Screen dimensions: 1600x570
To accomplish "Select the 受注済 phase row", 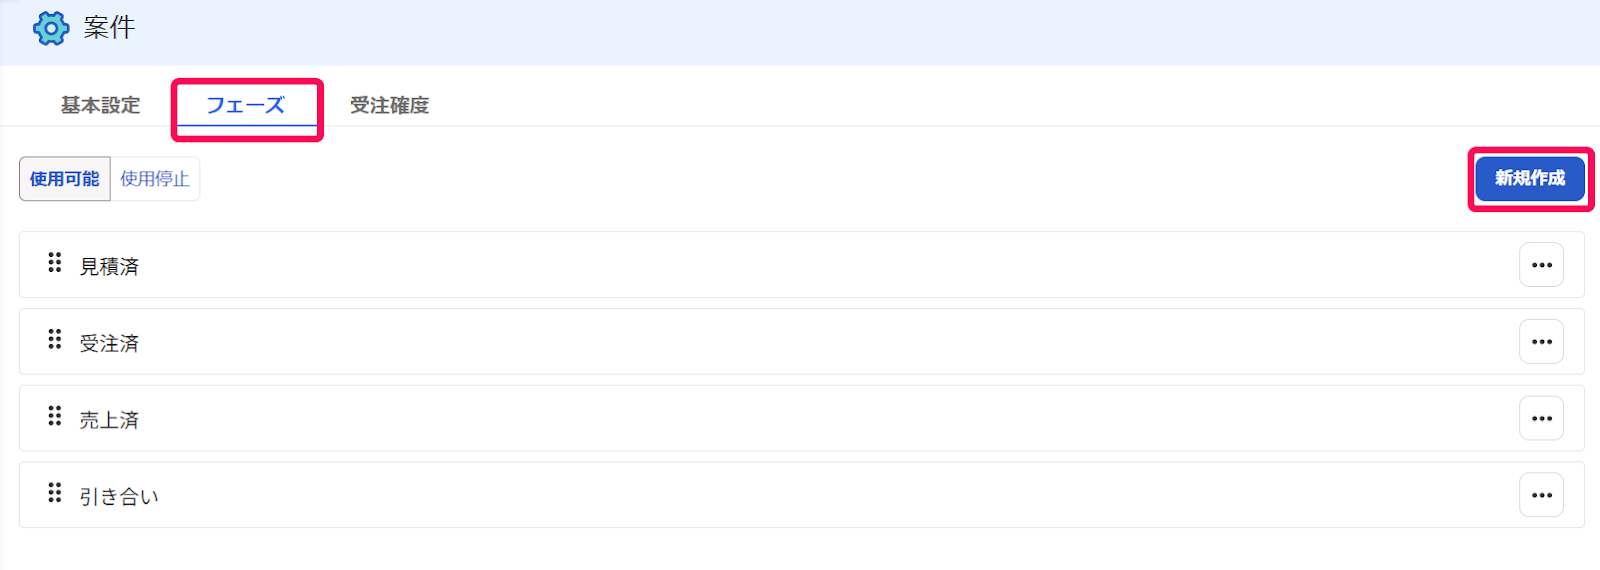I will 802,342.
